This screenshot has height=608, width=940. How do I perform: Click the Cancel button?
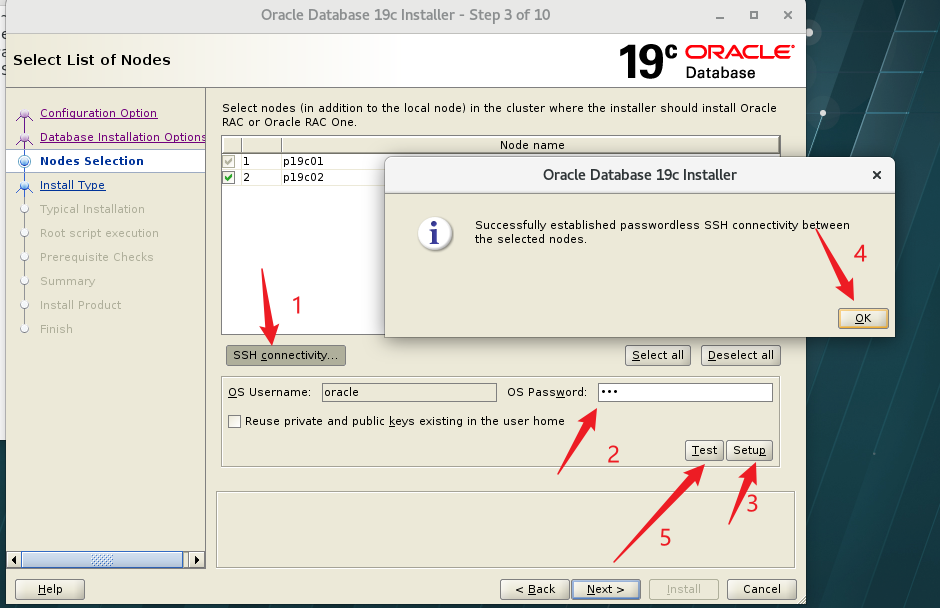(x=761, y=589)
